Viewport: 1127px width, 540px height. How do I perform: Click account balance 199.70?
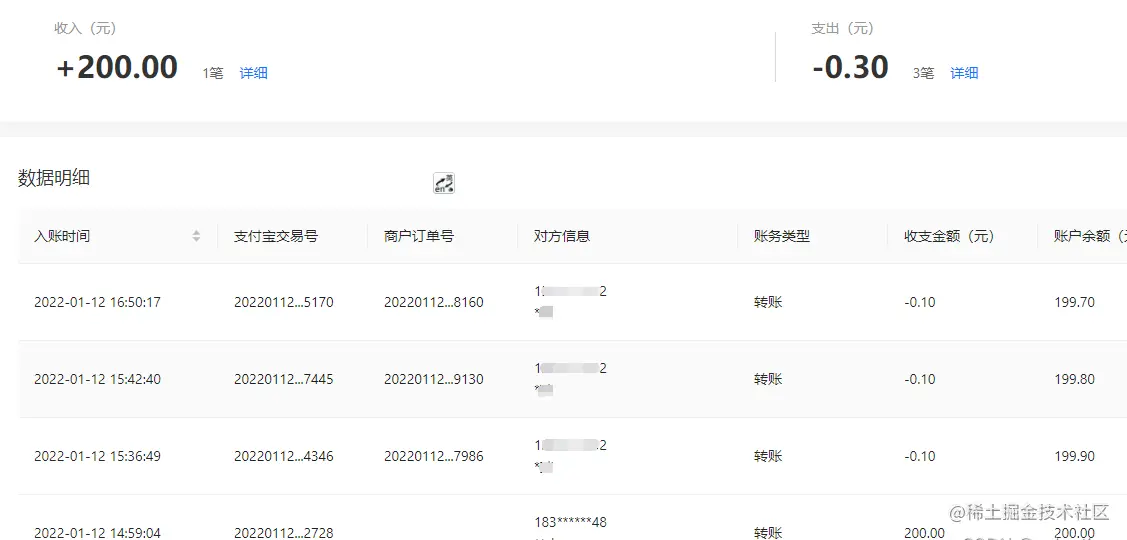coord(1075,302)
